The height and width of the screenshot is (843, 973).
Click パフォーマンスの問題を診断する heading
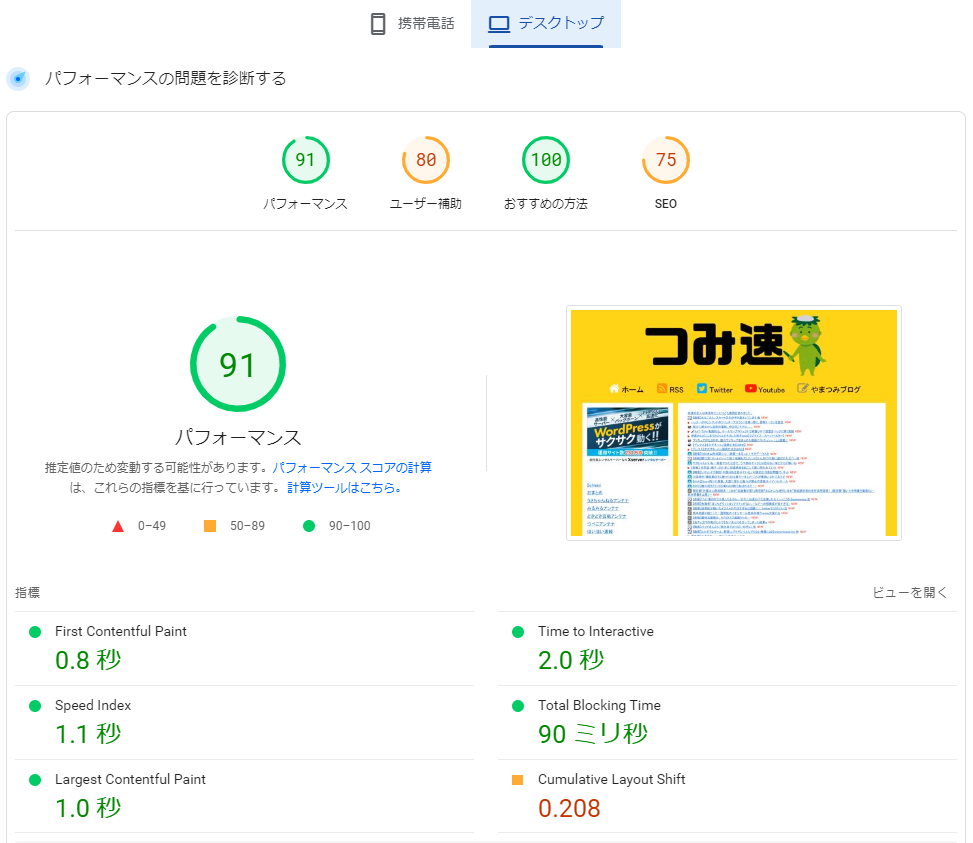[x=165, y=78]
